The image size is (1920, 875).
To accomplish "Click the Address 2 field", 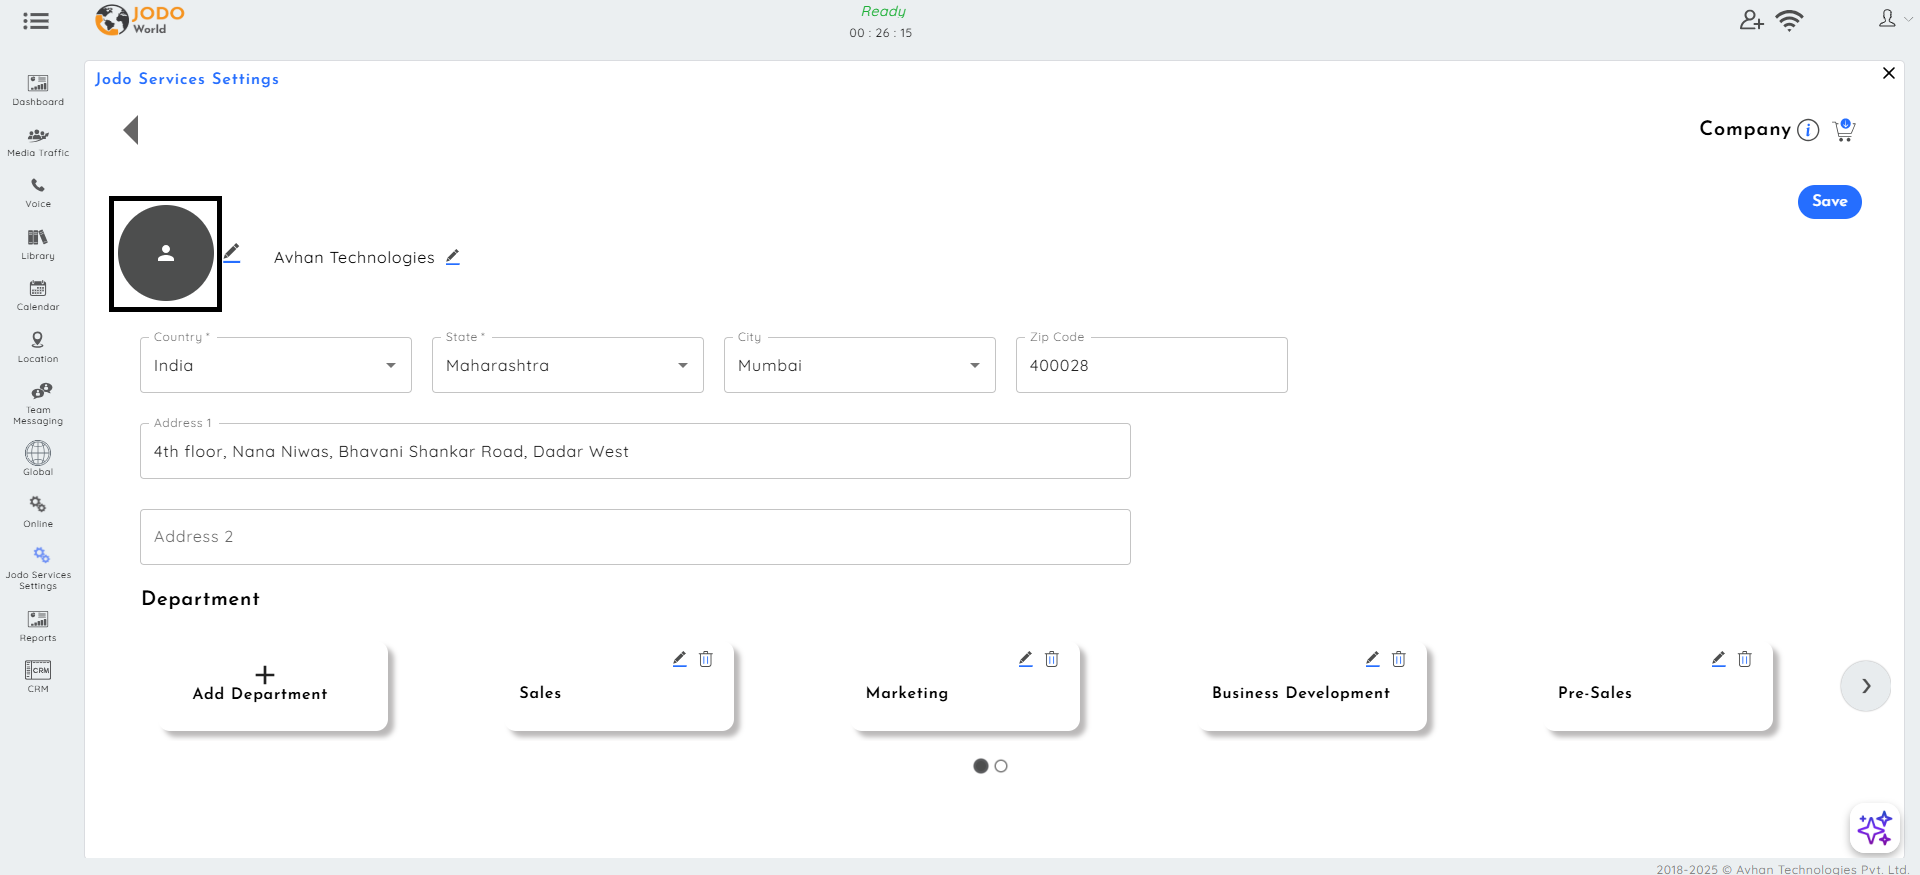I will point(635,537).
